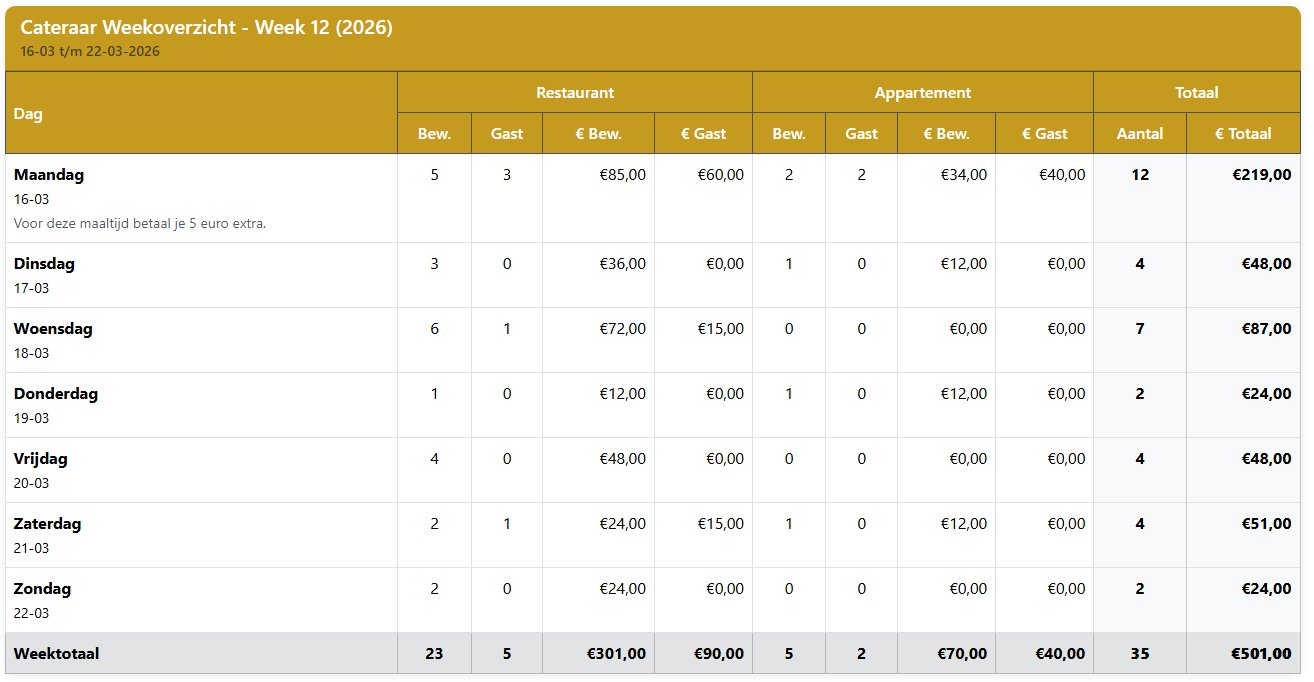
Task: Click the 5 euro extra note under Maandag
Action: click(140, 224)
